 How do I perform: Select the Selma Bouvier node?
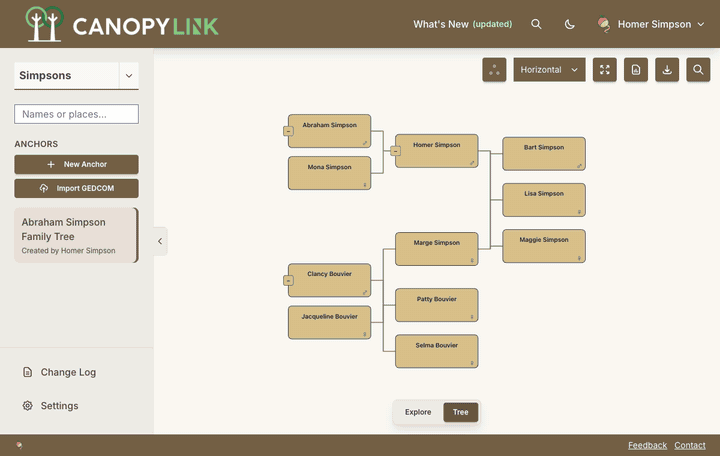[x=437, y=351]
